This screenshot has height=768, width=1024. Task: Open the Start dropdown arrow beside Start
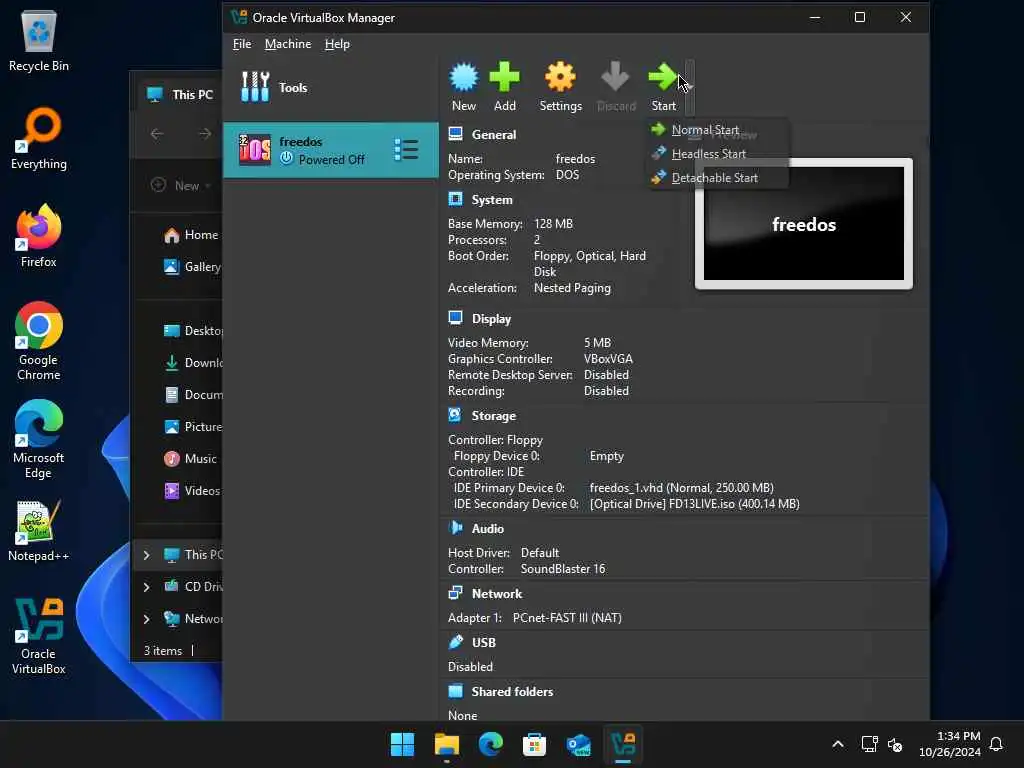click(x=690, y=86)
